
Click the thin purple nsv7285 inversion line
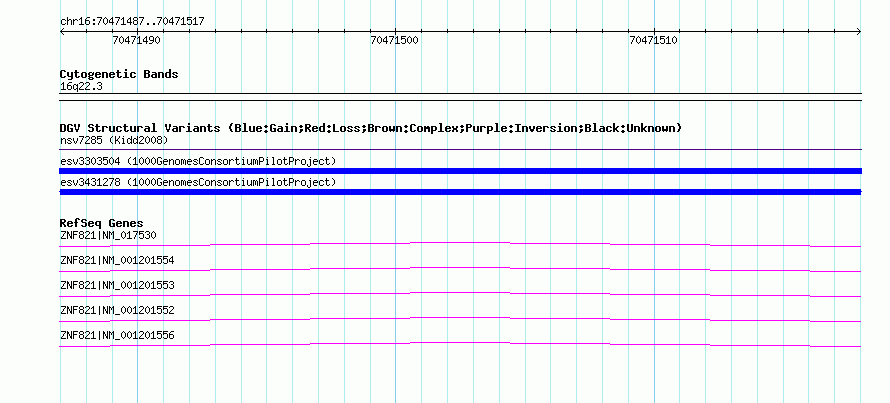tap(460, 150)
